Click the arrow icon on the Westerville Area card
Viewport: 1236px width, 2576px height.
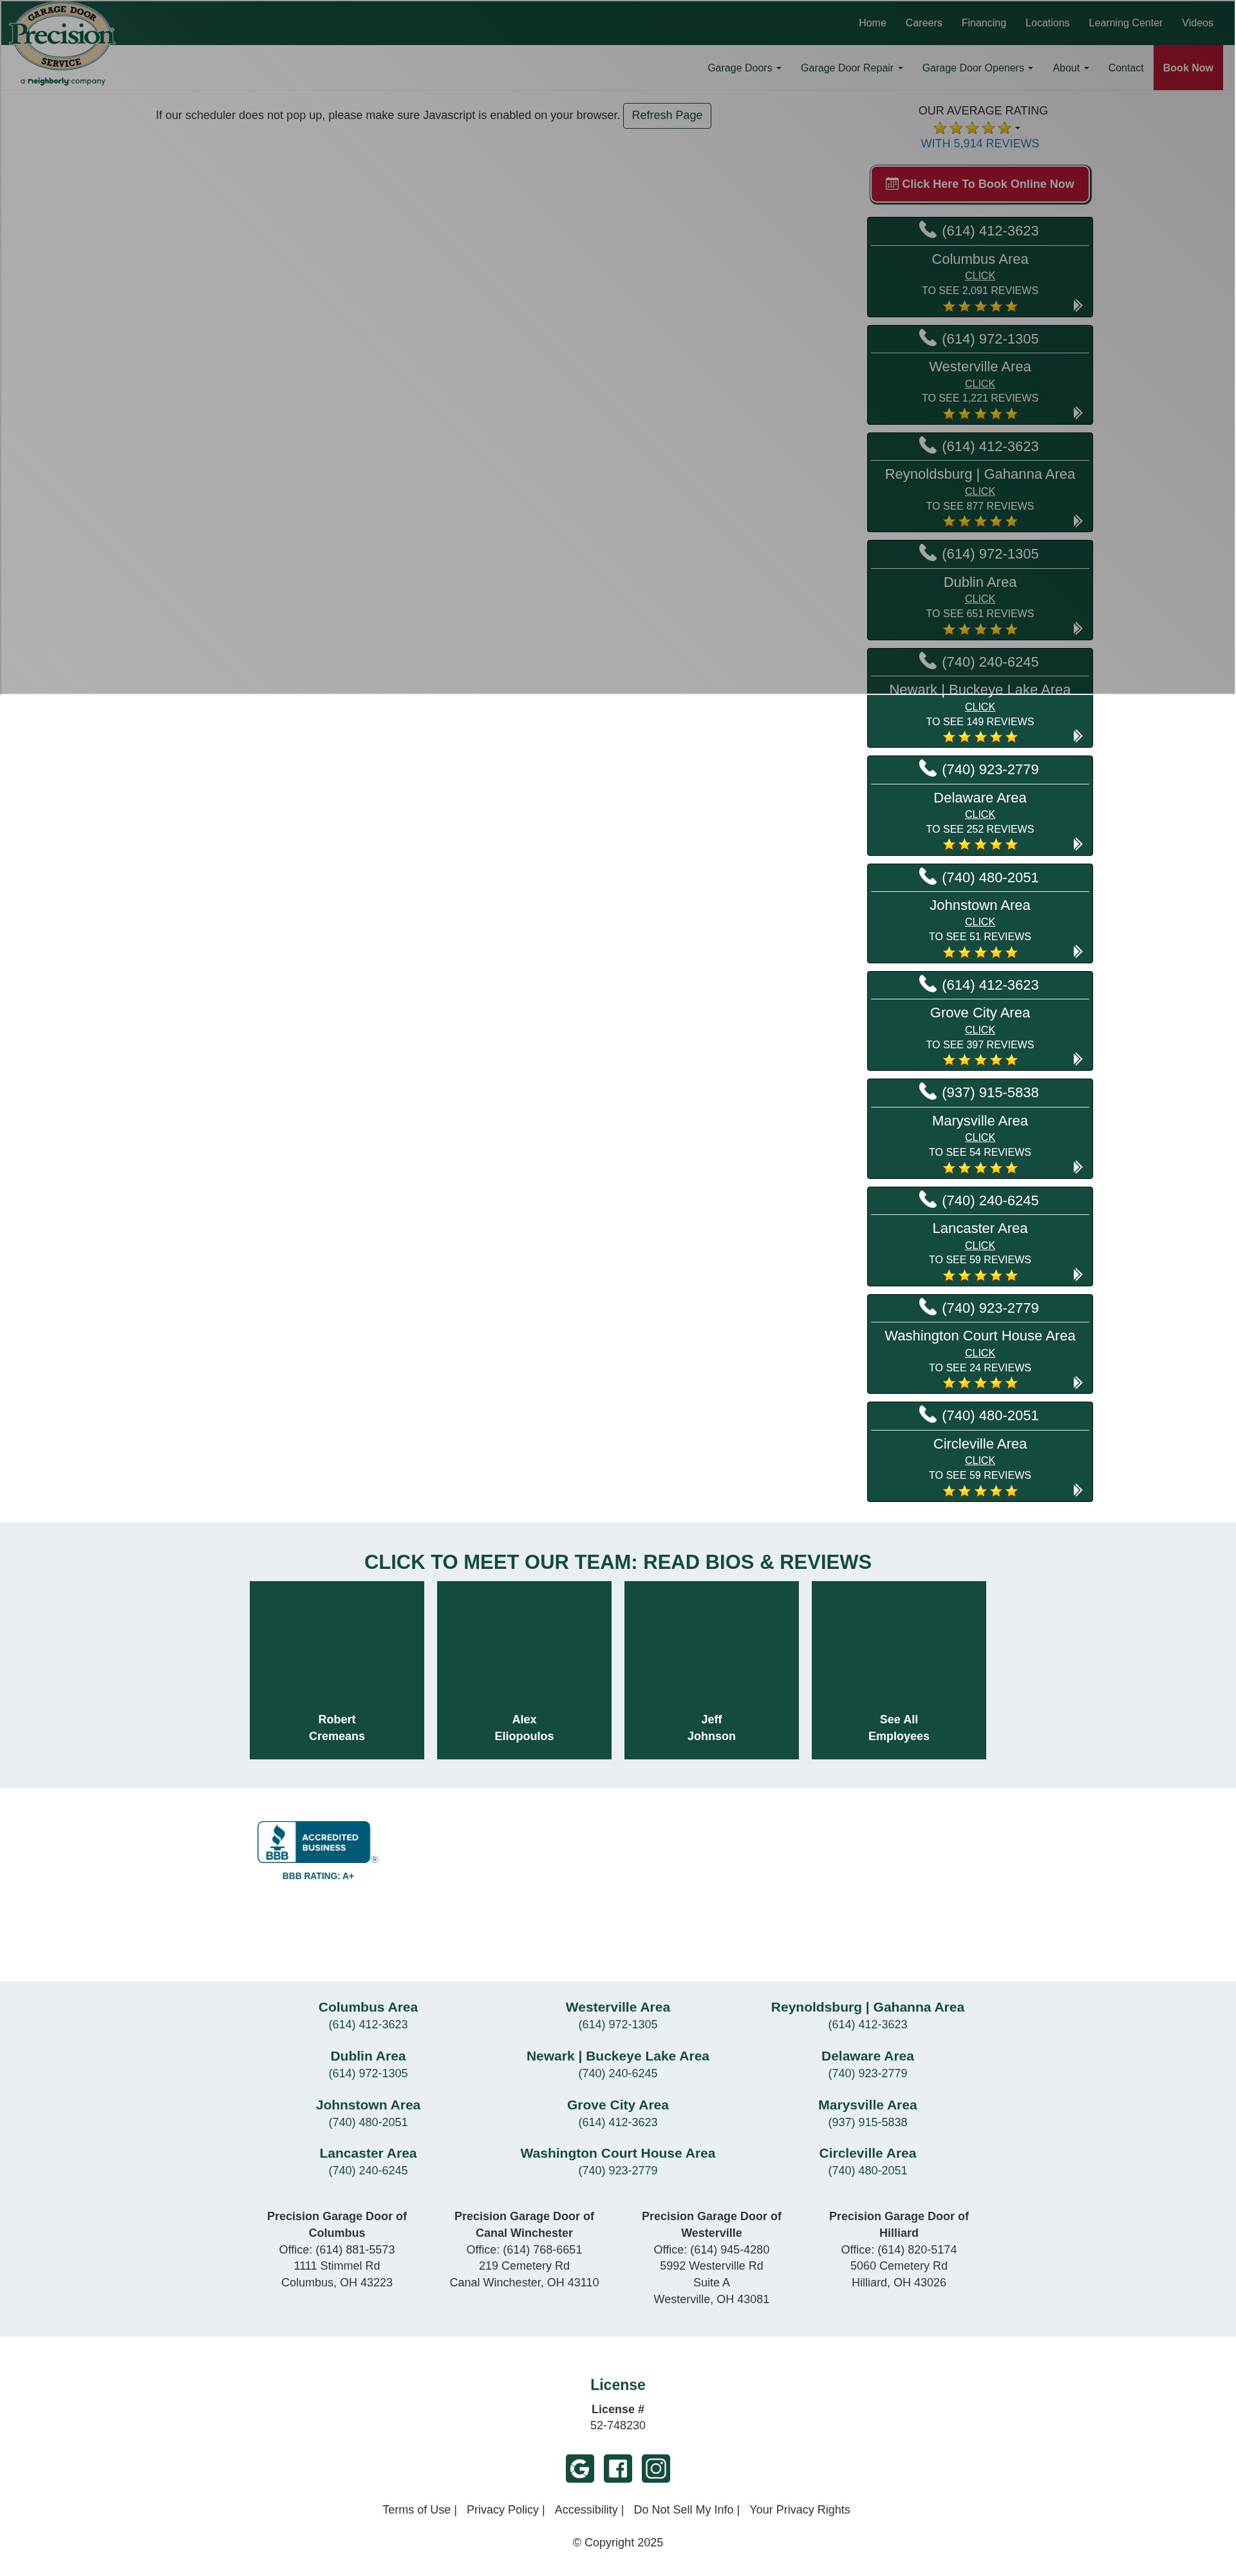pos(1078,413)
